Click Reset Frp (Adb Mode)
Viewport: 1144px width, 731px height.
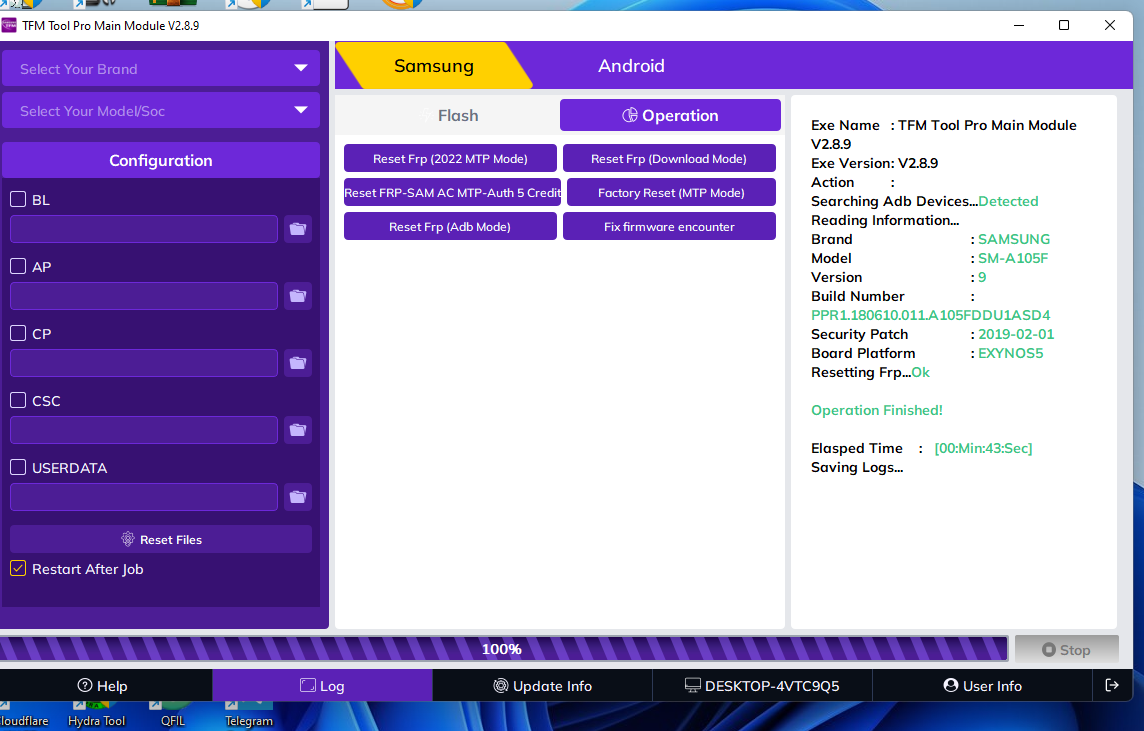pos(450,226)
